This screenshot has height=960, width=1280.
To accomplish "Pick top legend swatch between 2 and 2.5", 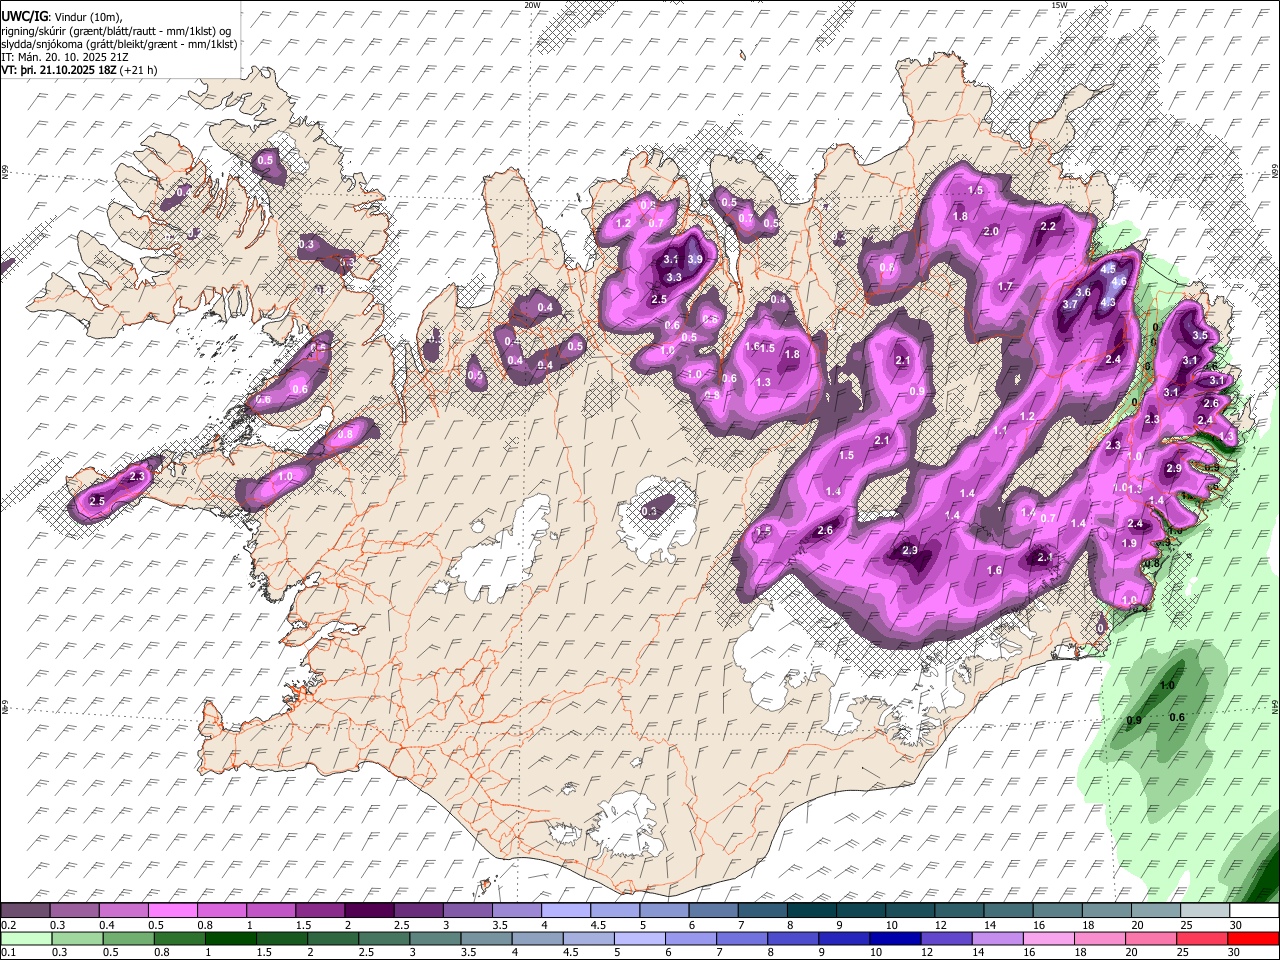I will tap(369, 911).
